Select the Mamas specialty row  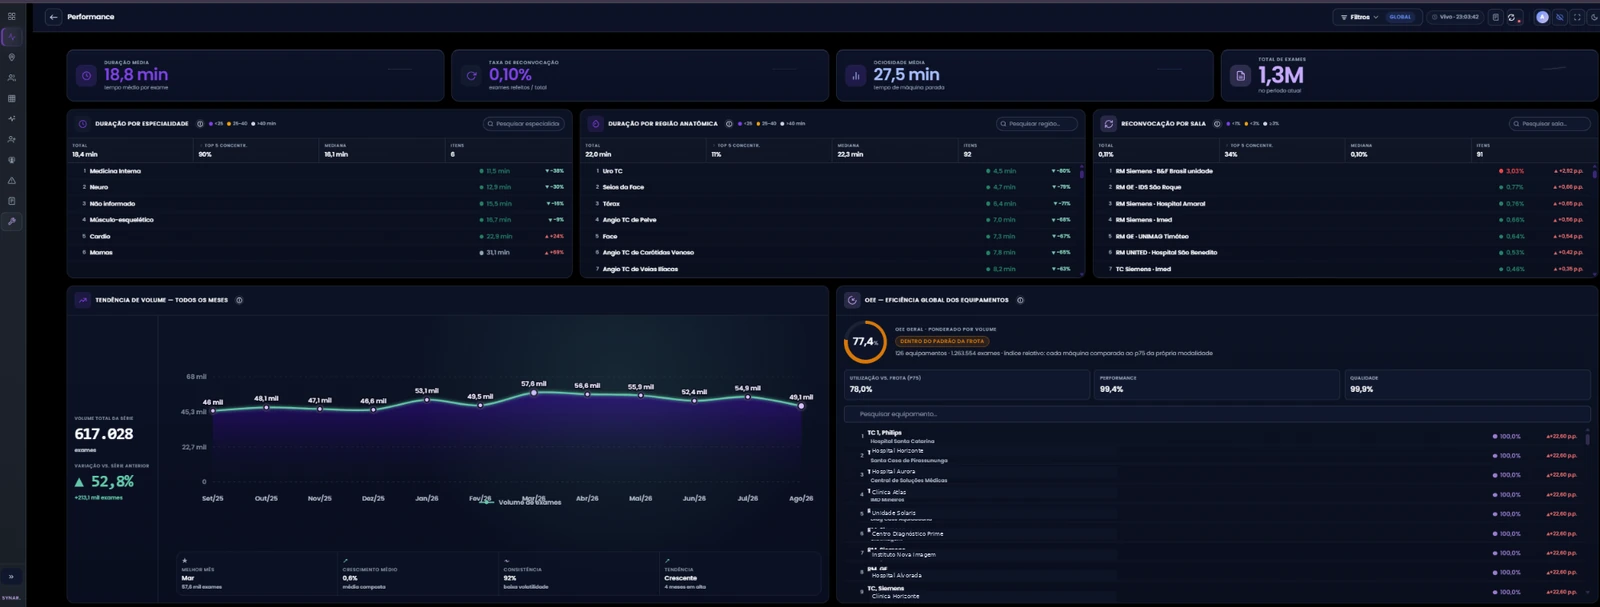[320, 252]
